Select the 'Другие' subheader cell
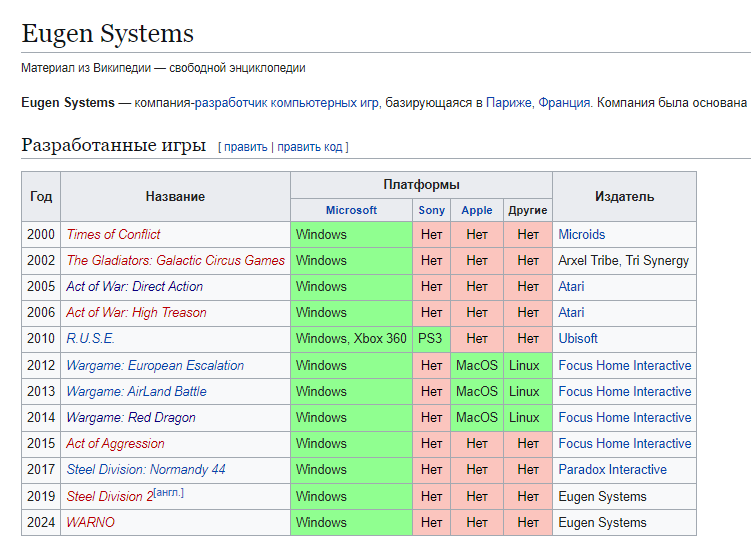This screenshot has height=541, width=751. [x=528, y=210]
